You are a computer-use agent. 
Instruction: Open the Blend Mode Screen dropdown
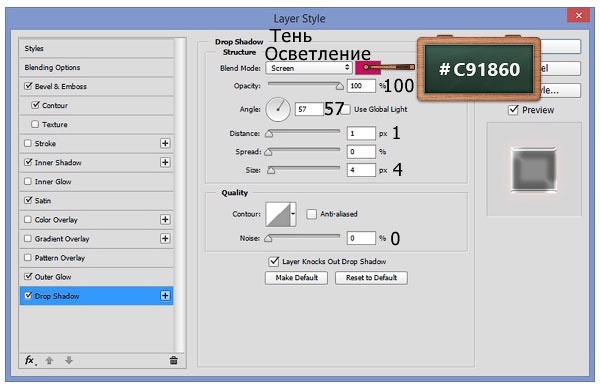tap(309, 68)
